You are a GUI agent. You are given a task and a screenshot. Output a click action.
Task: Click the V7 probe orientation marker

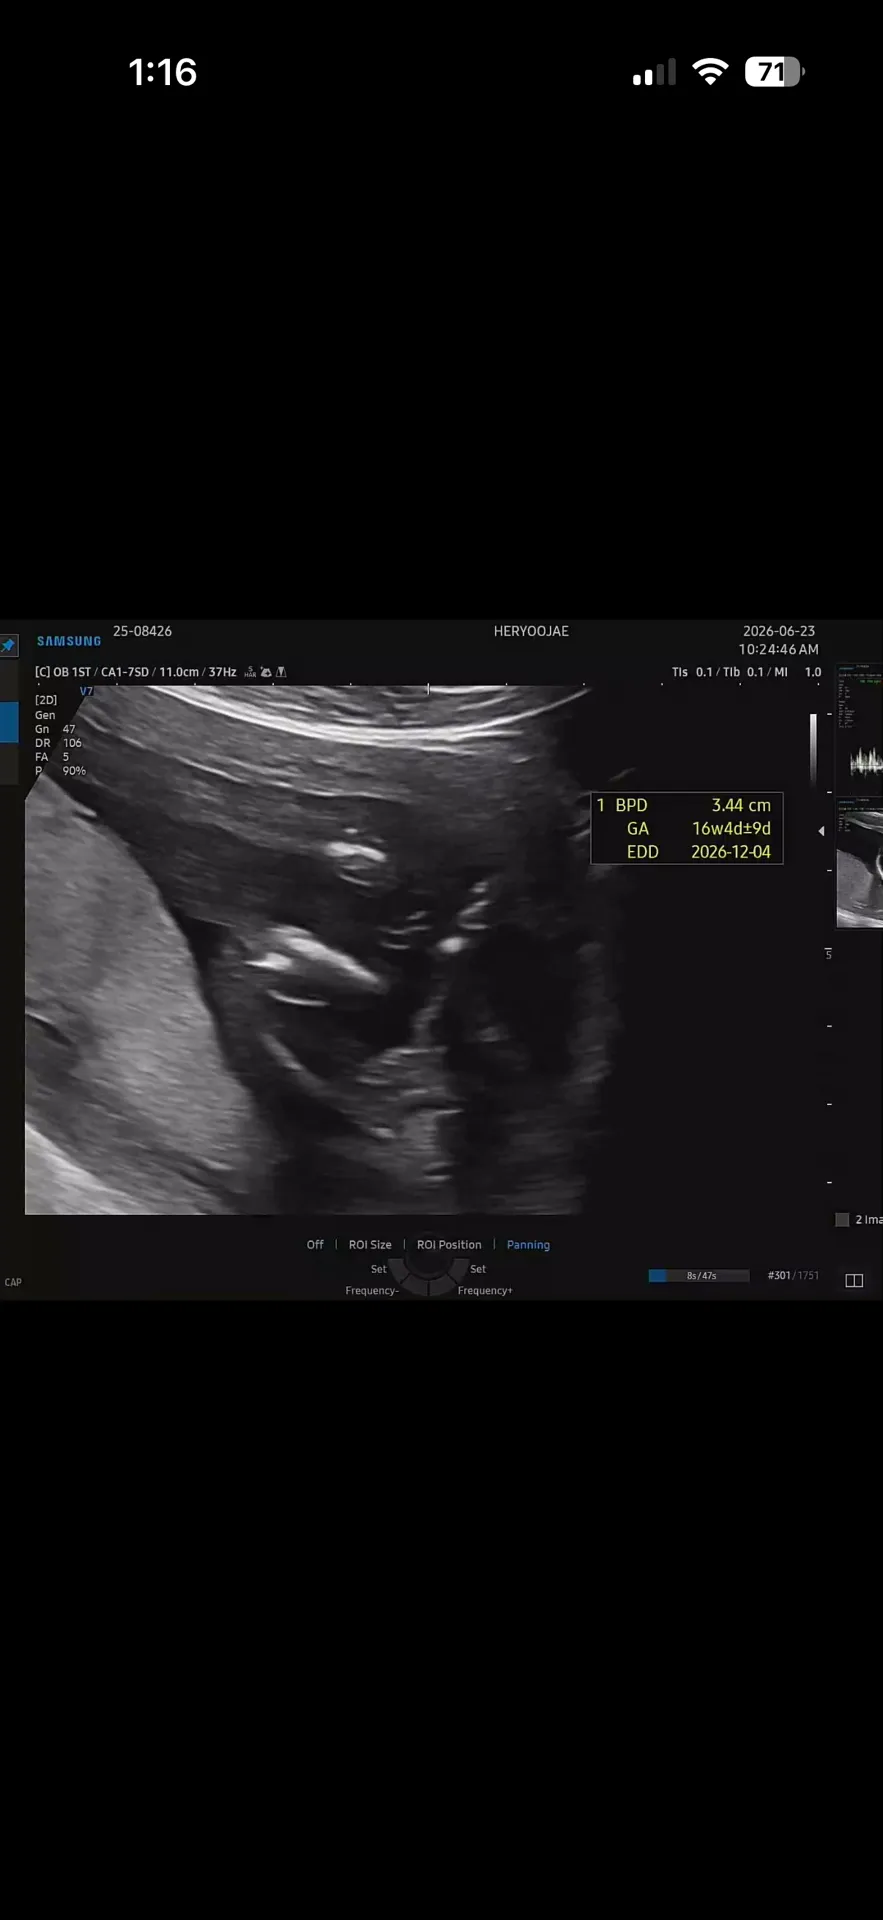86,691
